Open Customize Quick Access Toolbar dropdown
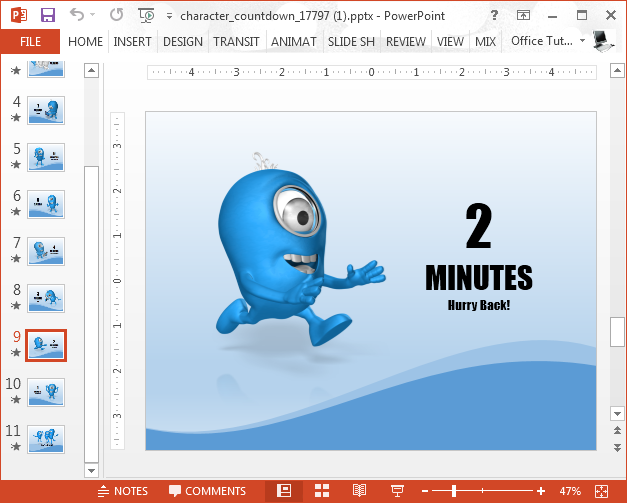Viewport: 627px width, 503px height. click(170, 16)
